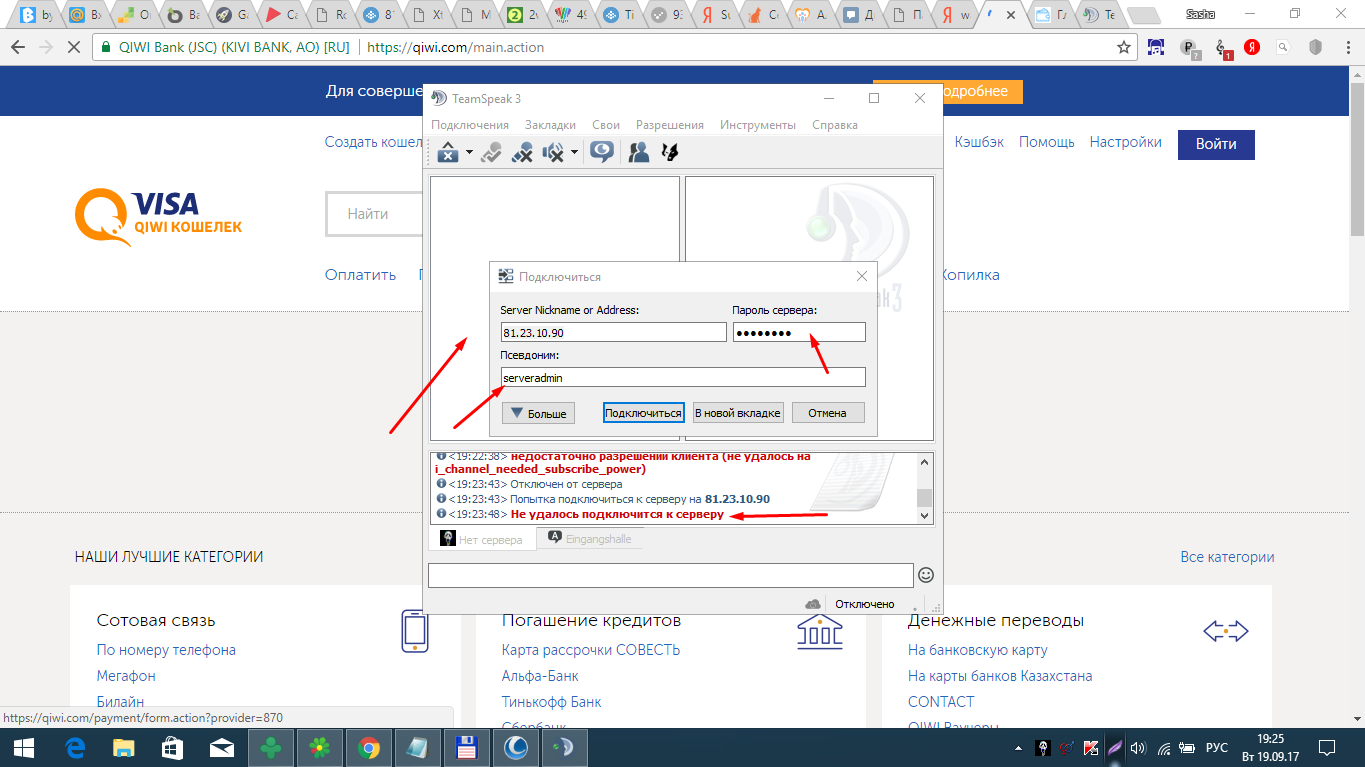
Task: Click the Подключиться button in the dialog
Action: (x=643, y=413)
